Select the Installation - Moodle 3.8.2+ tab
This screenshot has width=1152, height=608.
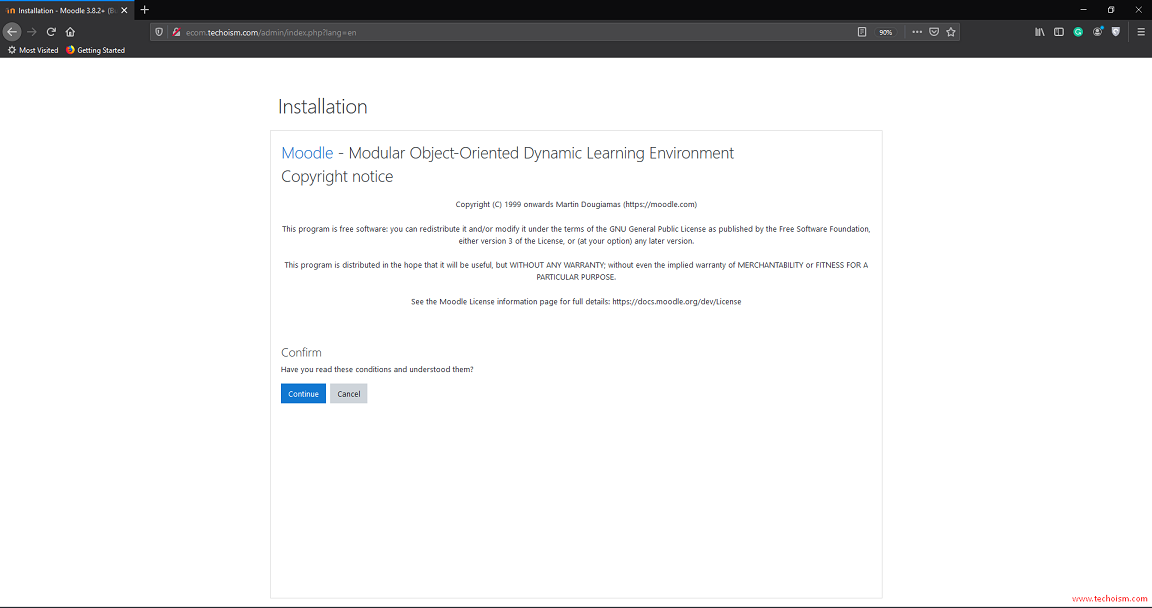point(66,10)
